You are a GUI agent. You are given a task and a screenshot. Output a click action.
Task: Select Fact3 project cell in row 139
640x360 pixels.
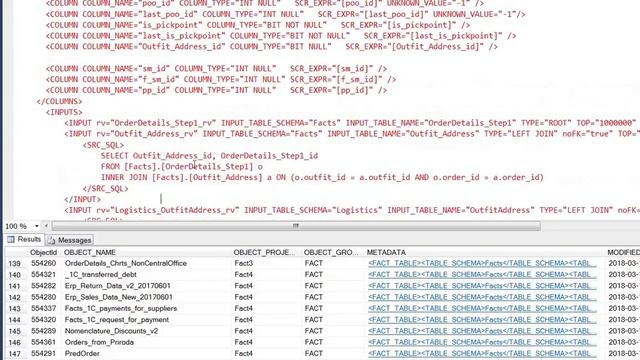[x=244, y=263]
